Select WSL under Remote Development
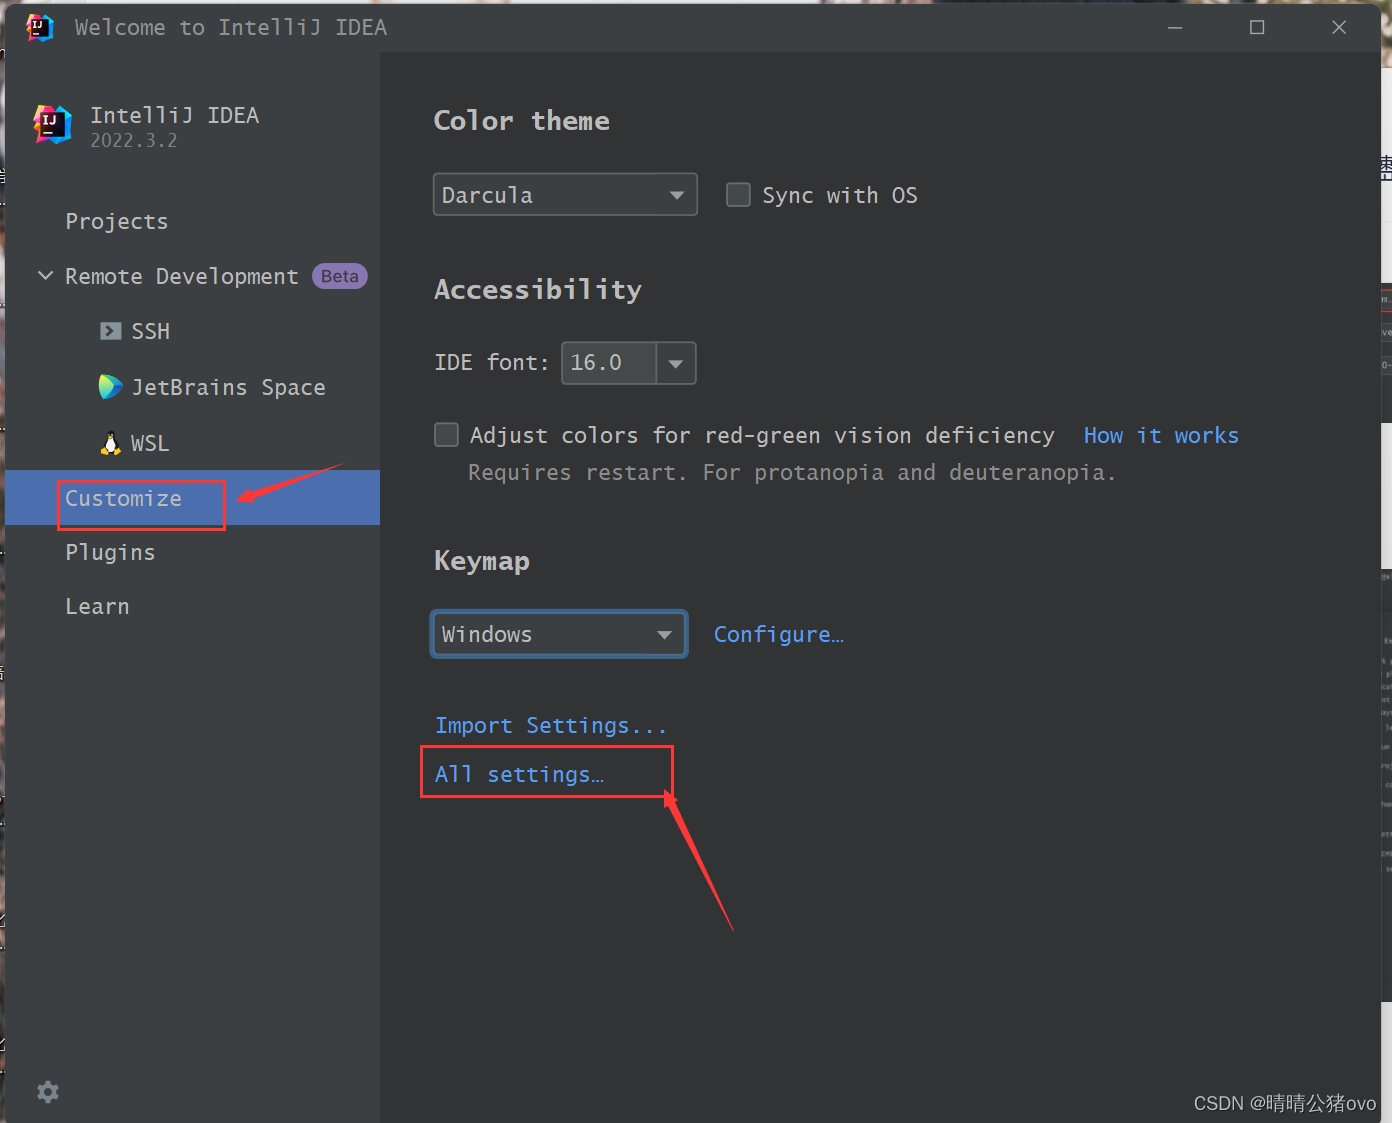 point(150,443)
